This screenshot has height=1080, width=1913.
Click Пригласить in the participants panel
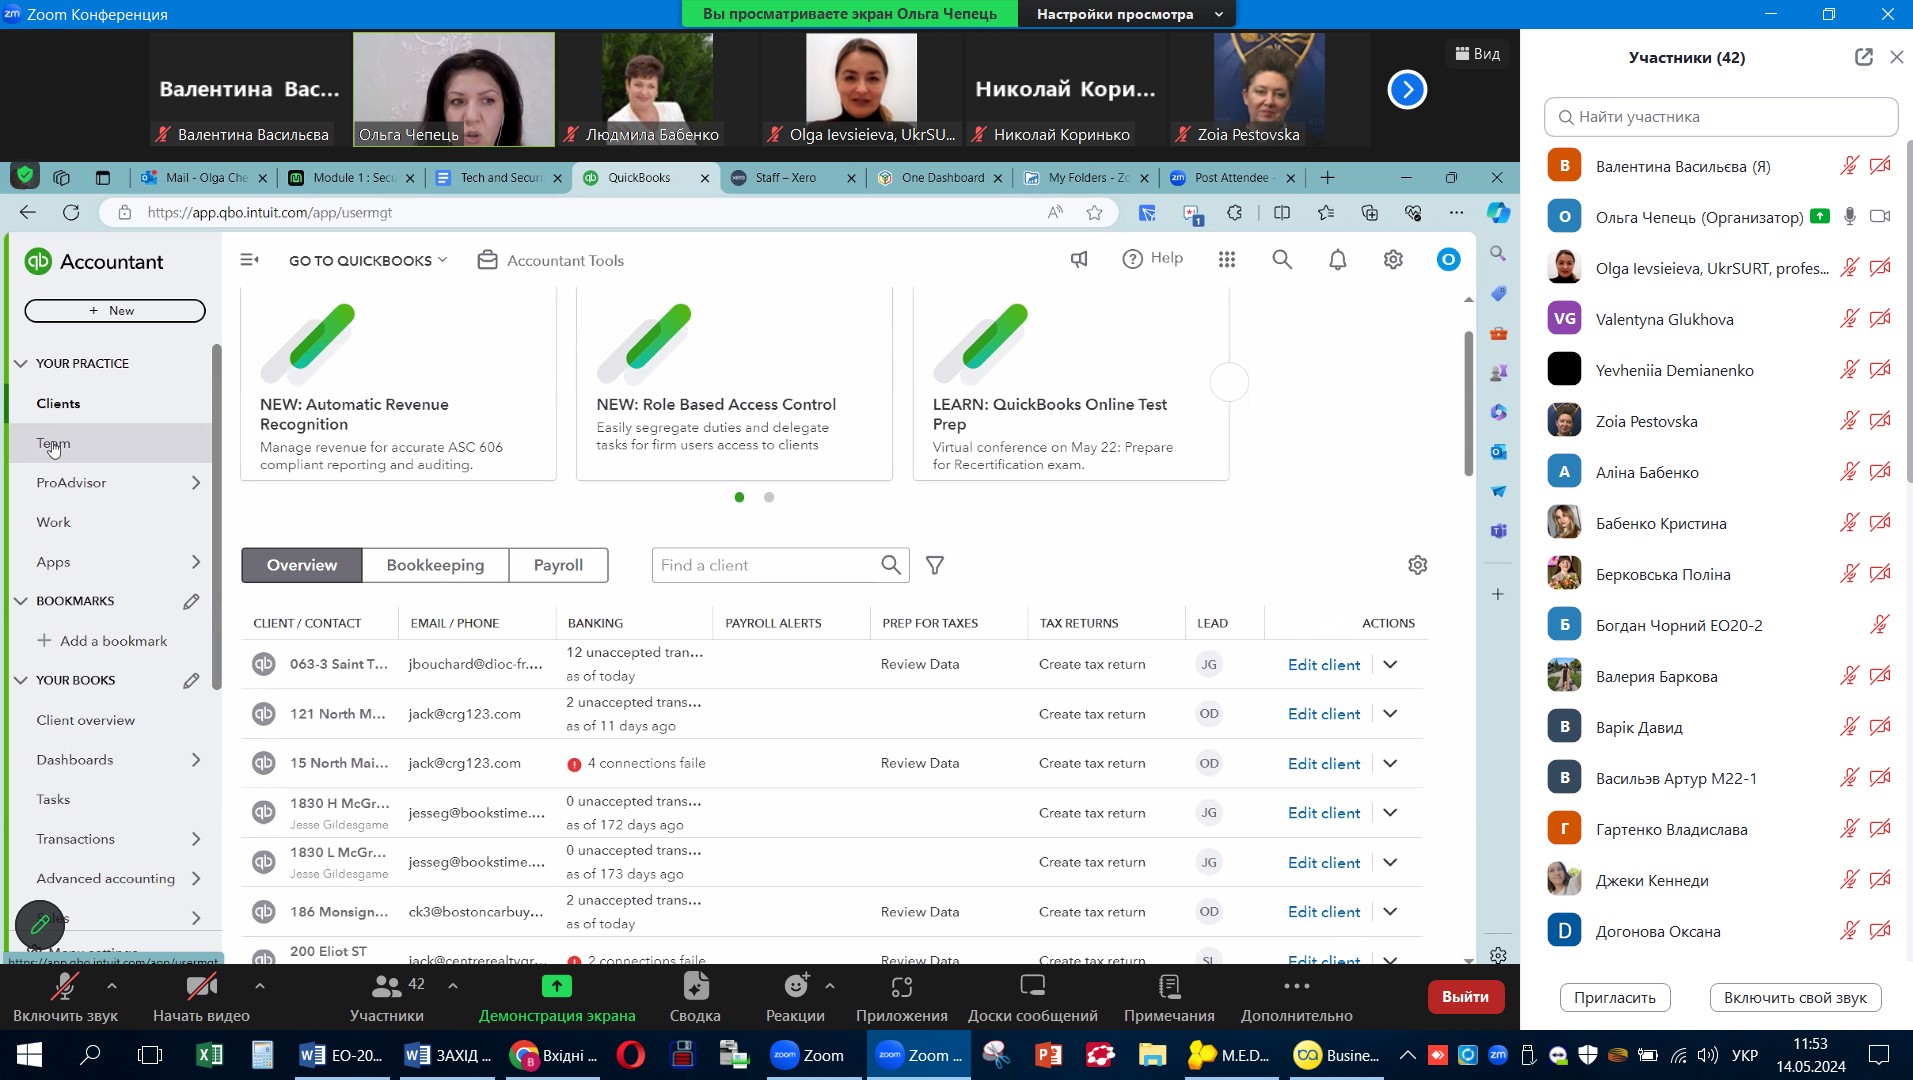pyautogui.click(x=1615, y=998)
